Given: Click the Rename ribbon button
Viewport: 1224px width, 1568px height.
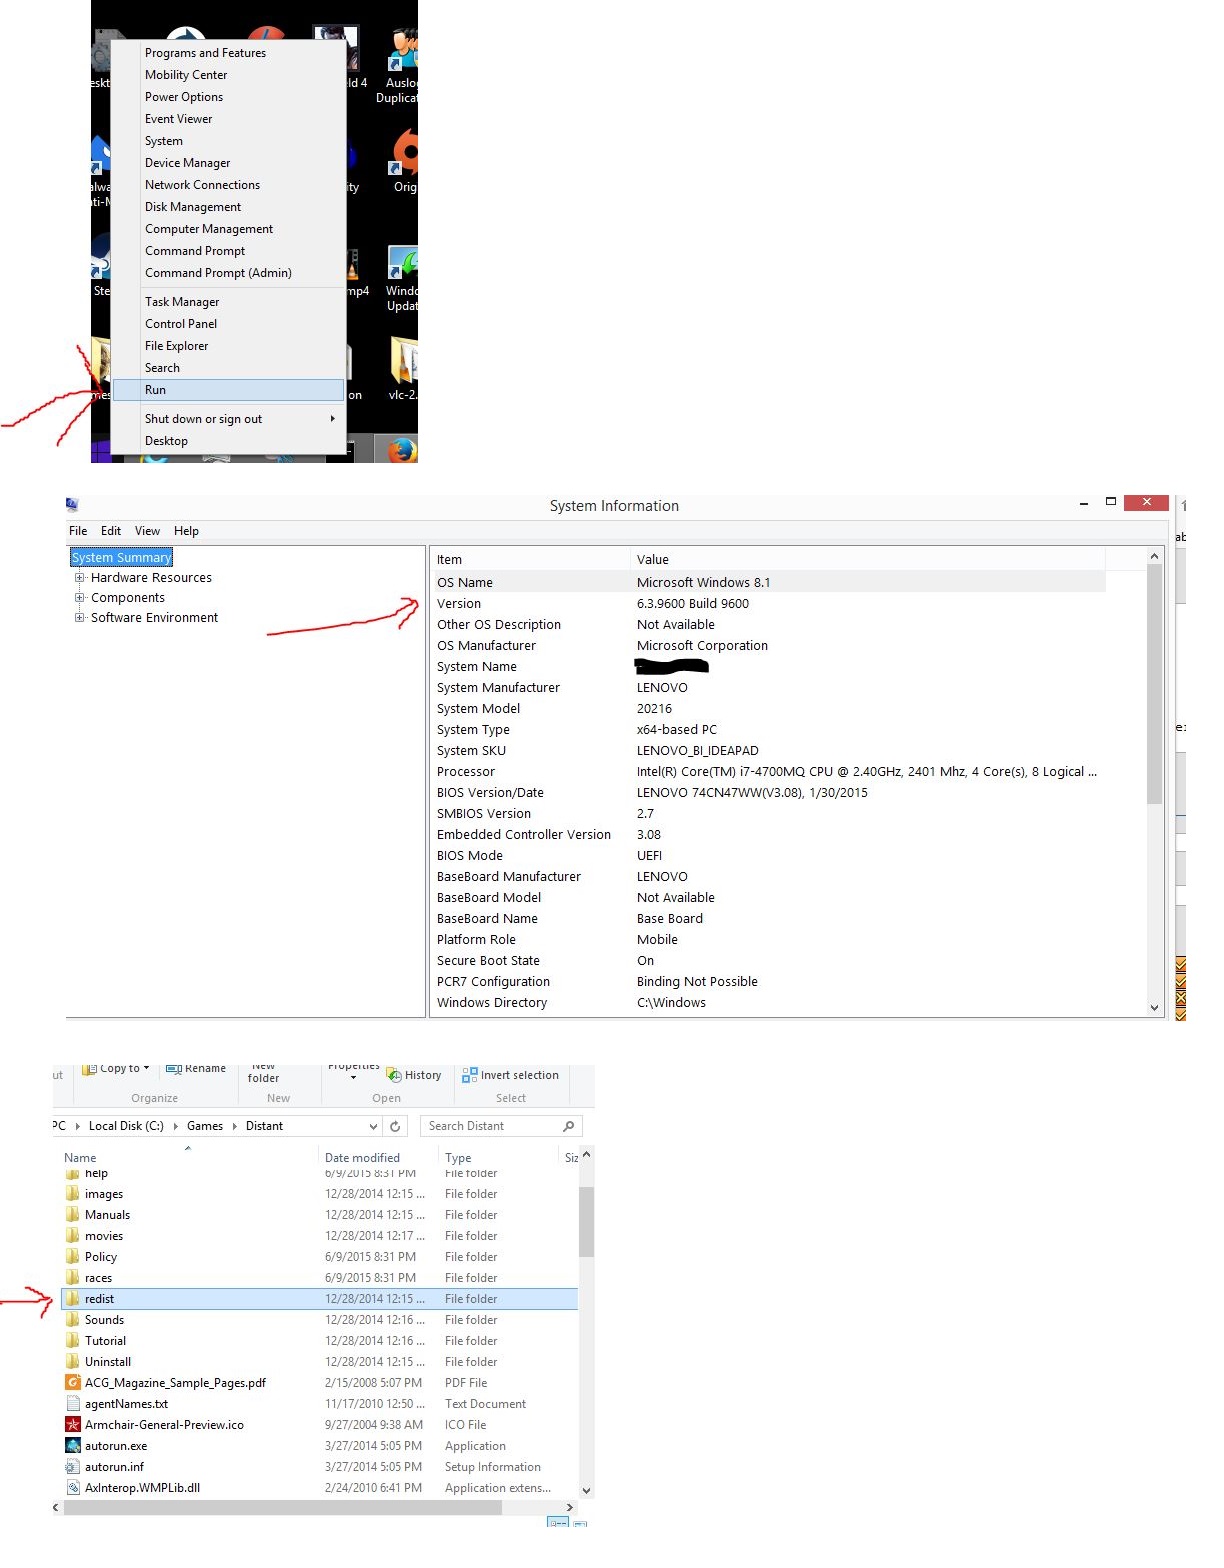Looking at the screenshot, I should 196,1069.
